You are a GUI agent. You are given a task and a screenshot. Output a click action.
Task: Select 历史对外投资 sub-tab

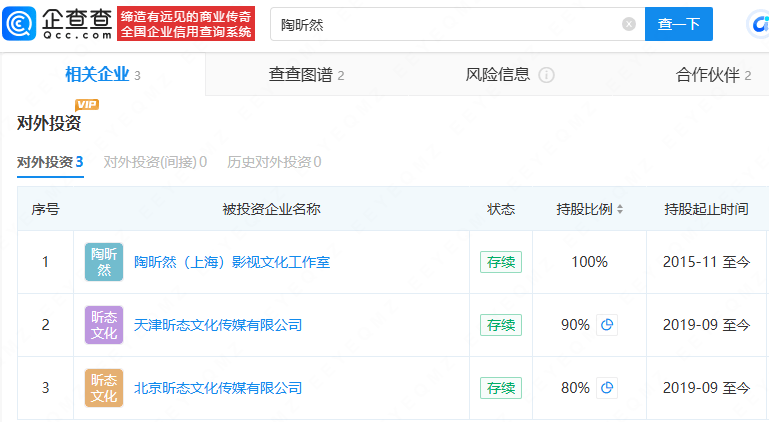click(274, 162)
